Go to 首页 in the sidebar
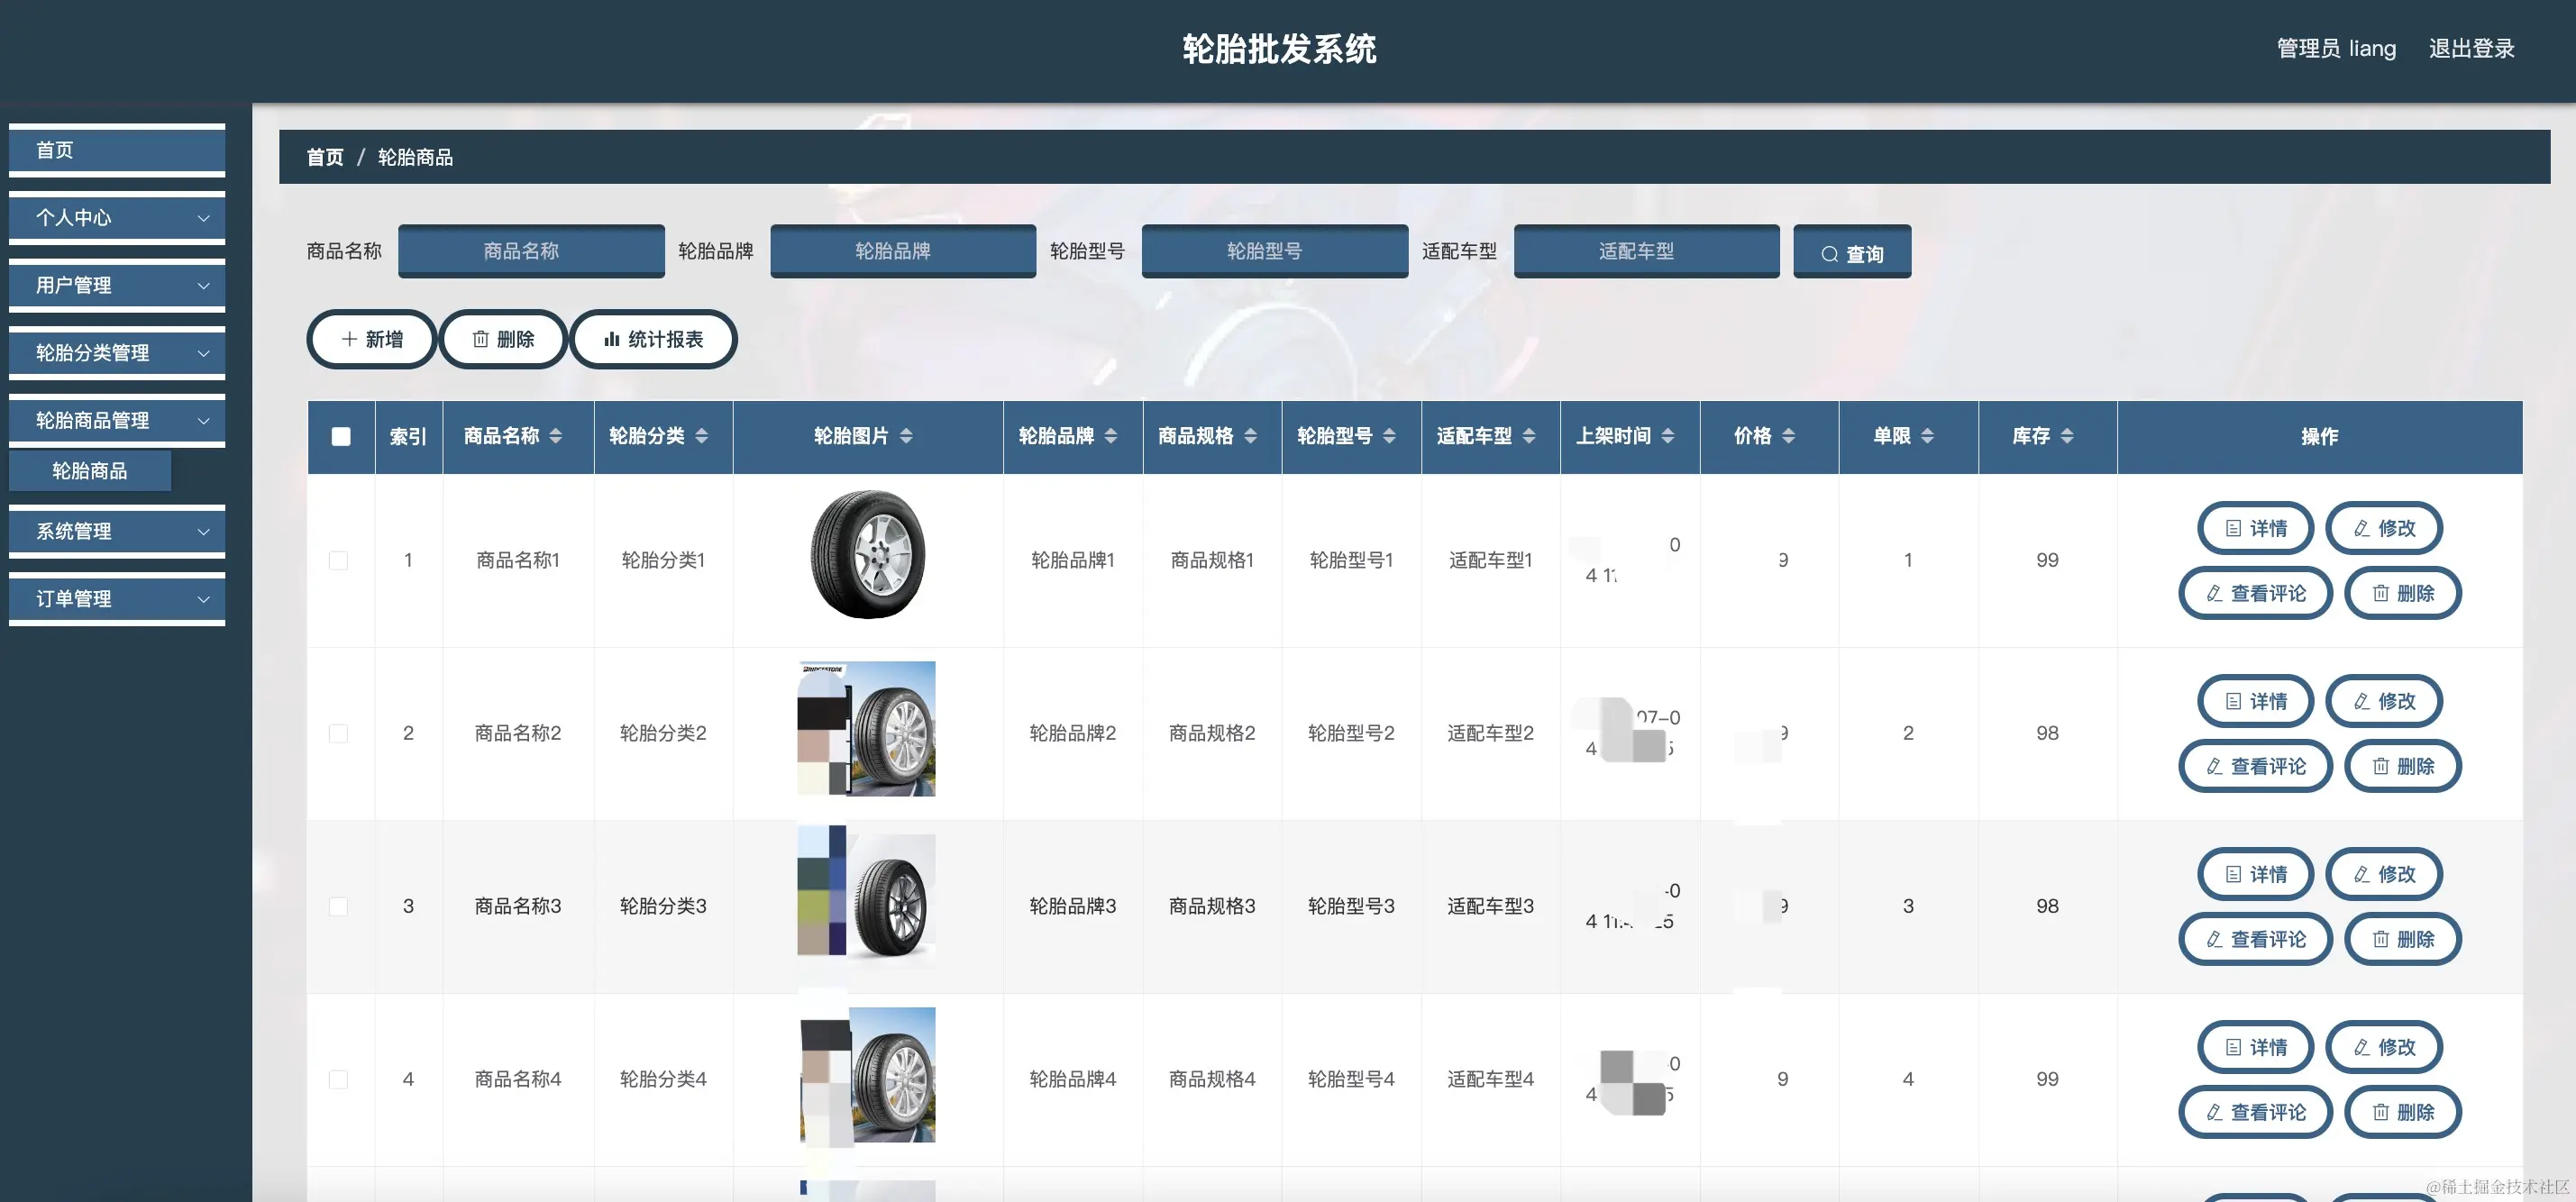Viewport: 2576px width, 1202px height. point(117,150)
